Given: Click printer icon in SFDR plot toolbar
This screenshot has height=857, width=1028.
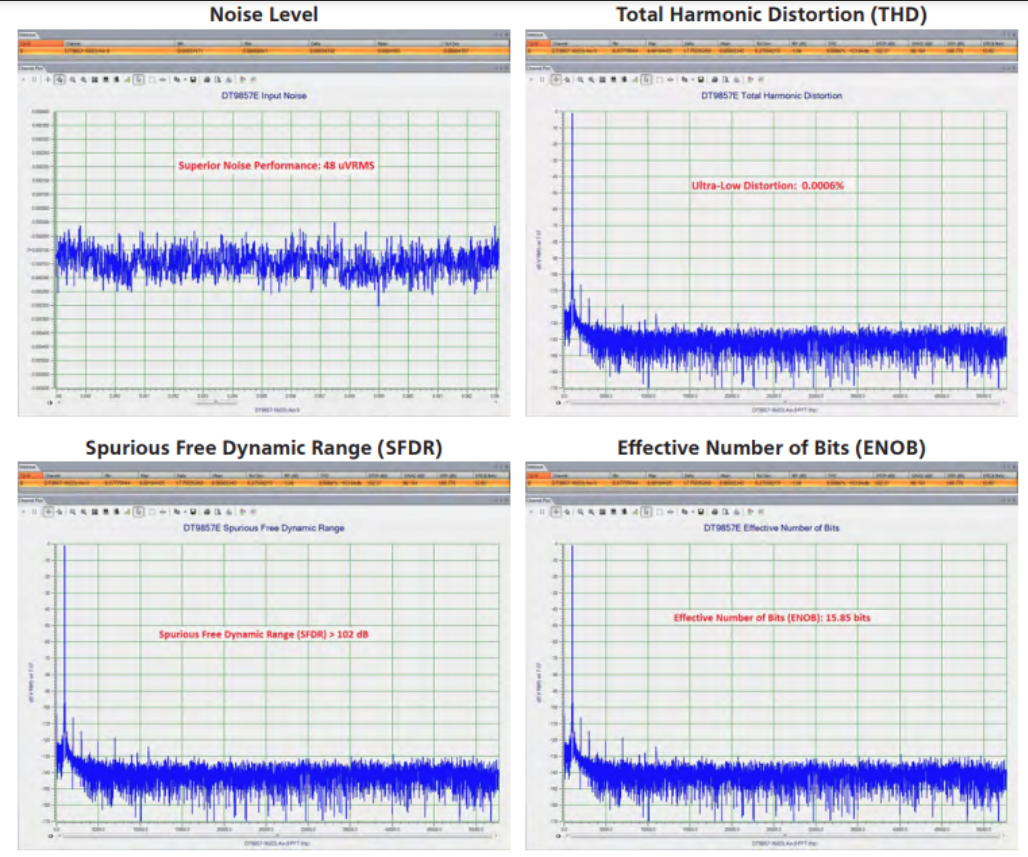Looking at the screenshot, I should tap(207, 511).
